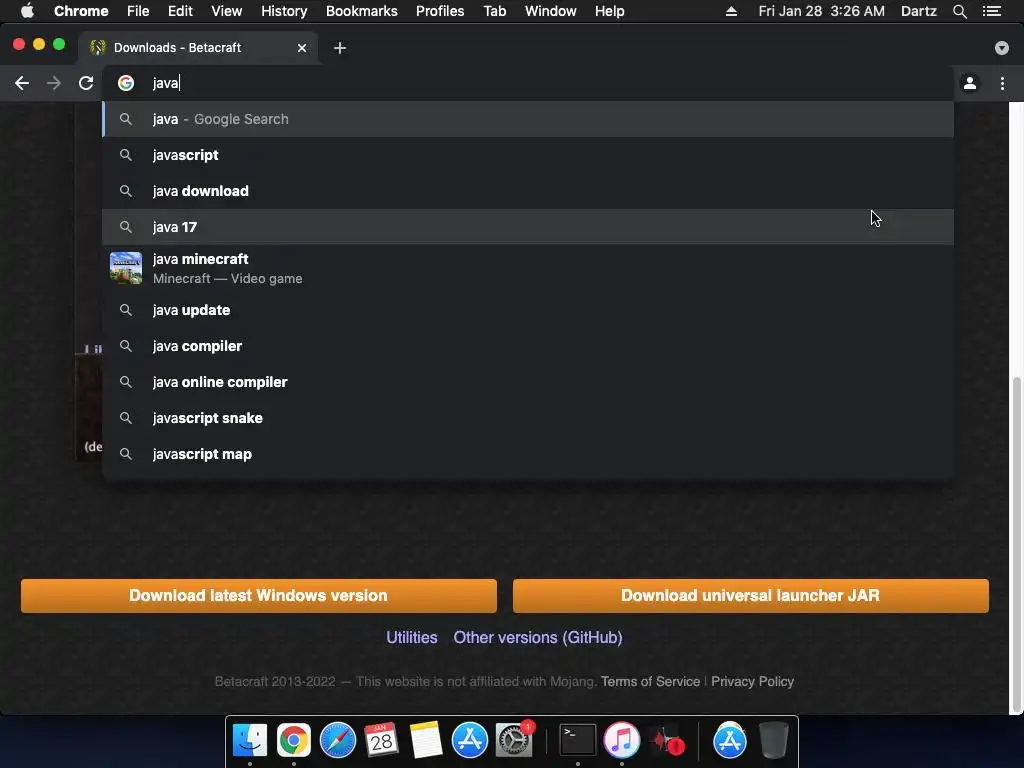
Task: Open the Utilities link
Action: tap(411, 637)
